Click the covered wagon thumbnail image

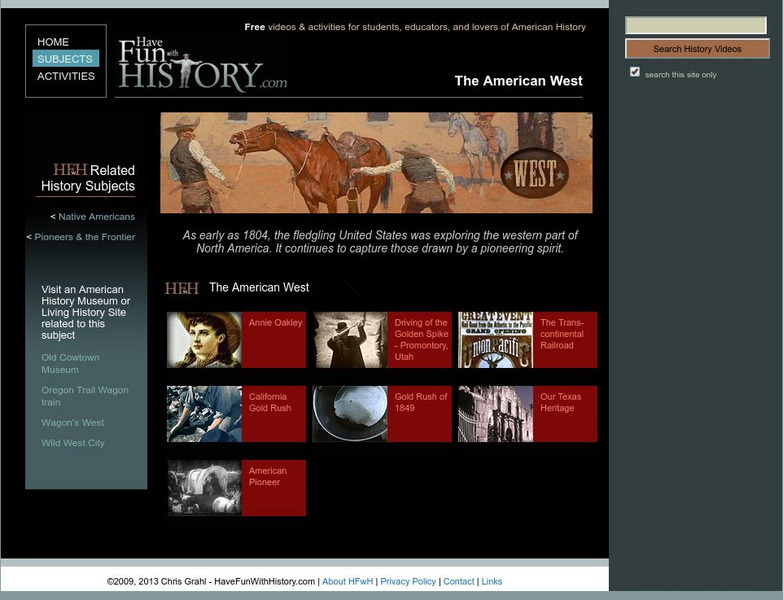pos(204,488)
